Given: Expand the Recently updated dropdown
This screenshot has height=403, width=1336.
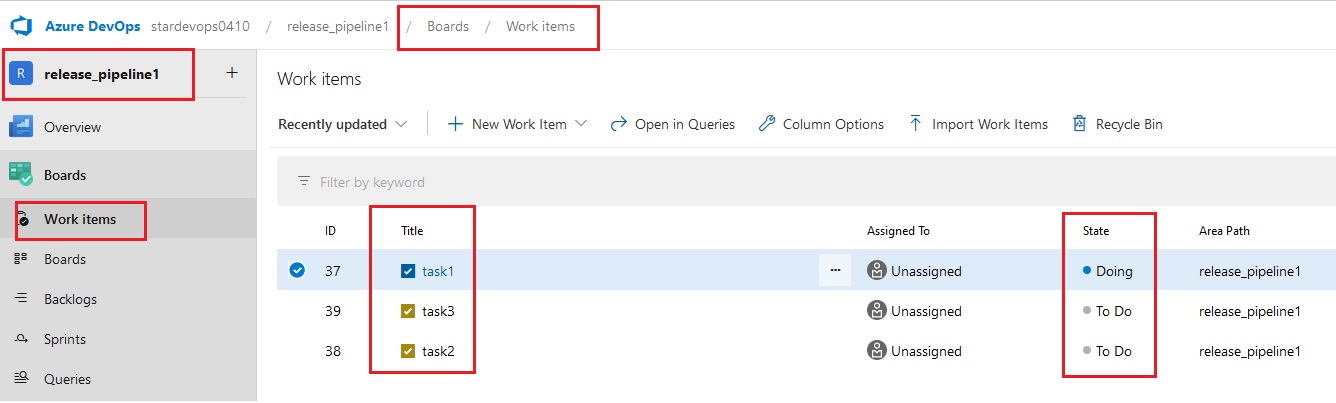Looking at the screenshot, I should (x=343, y=124).
